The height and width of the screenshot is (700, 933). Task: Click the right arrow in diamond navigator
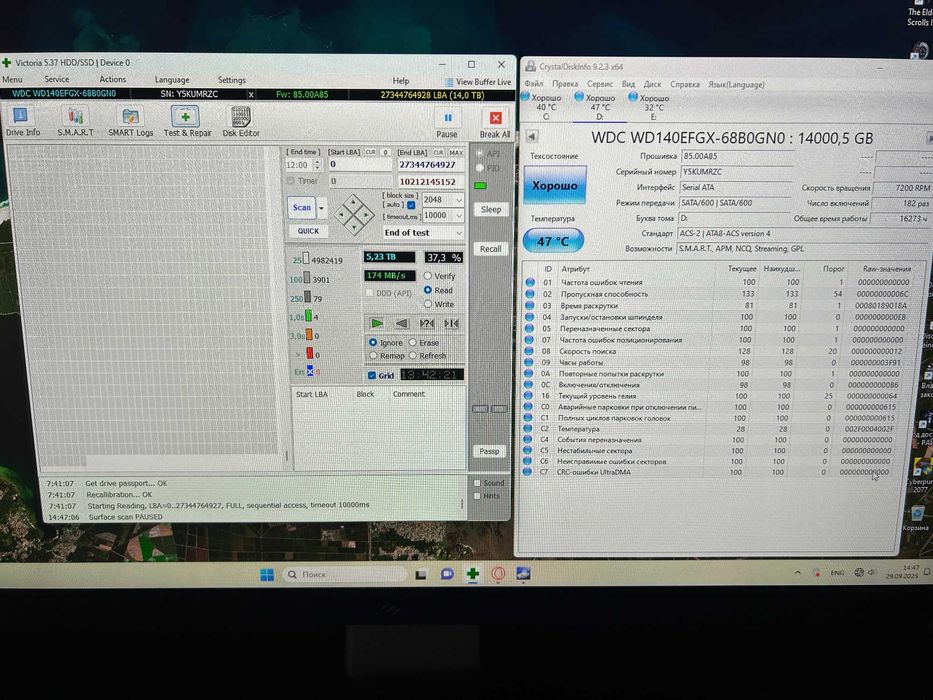click(x=365, y=215)
